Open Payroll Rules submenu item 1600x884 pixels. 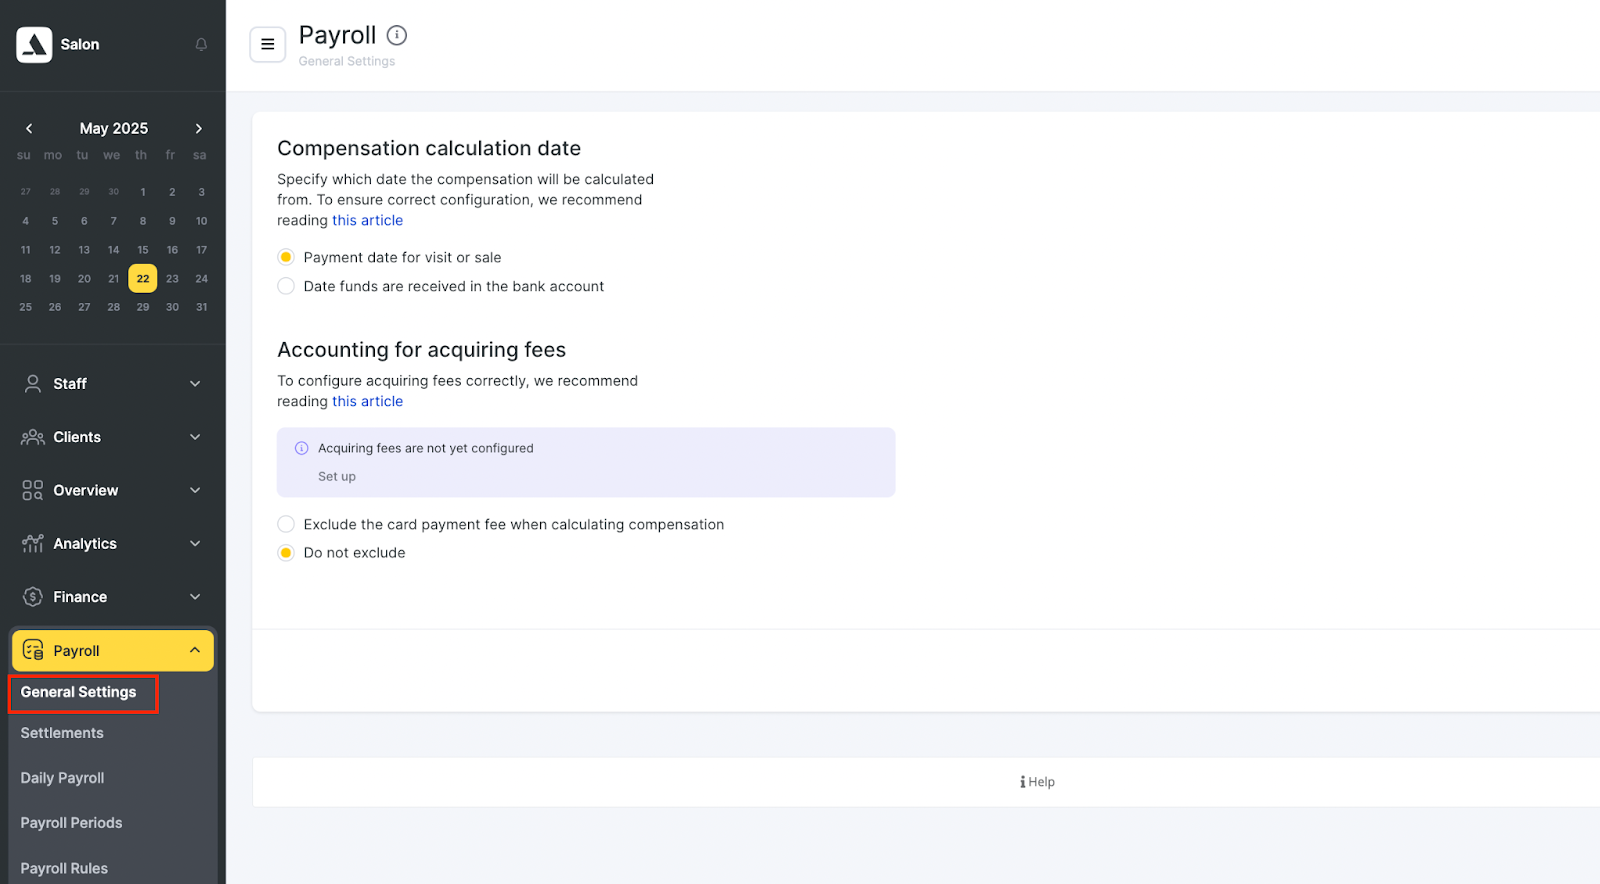(x=64, y=868)
